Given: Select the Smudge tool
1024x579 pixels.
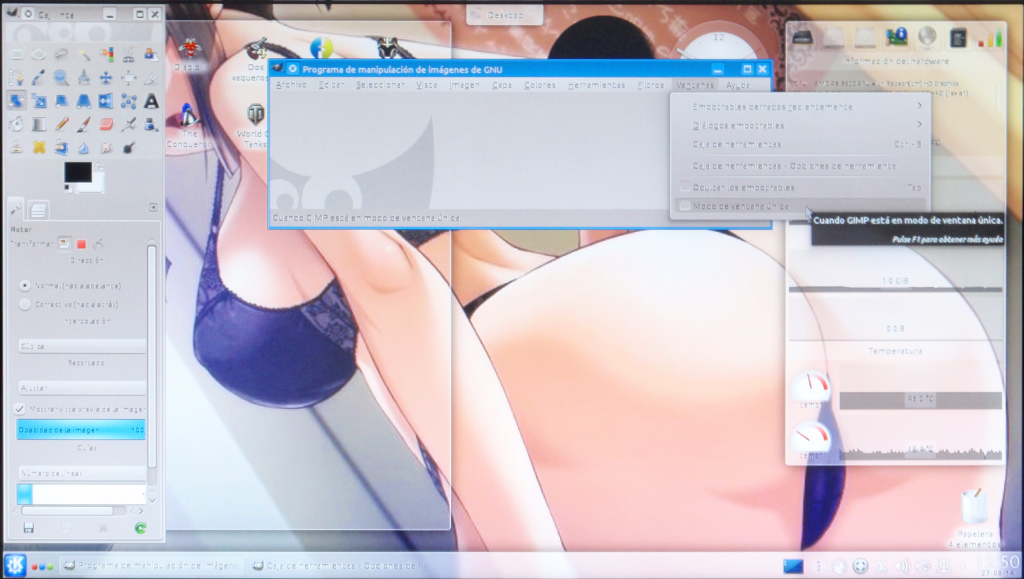Looking at the screenshot, I should (x=106, y=148).
